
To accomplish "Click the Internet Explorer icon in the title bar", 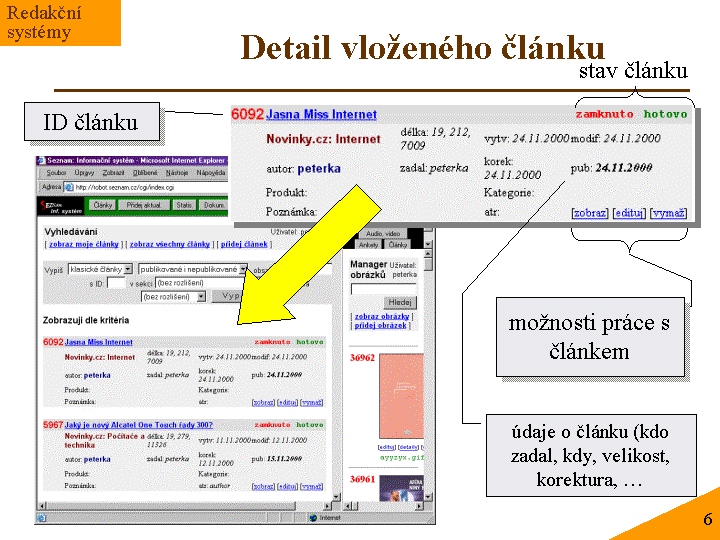I will click(x=41, y=161).
